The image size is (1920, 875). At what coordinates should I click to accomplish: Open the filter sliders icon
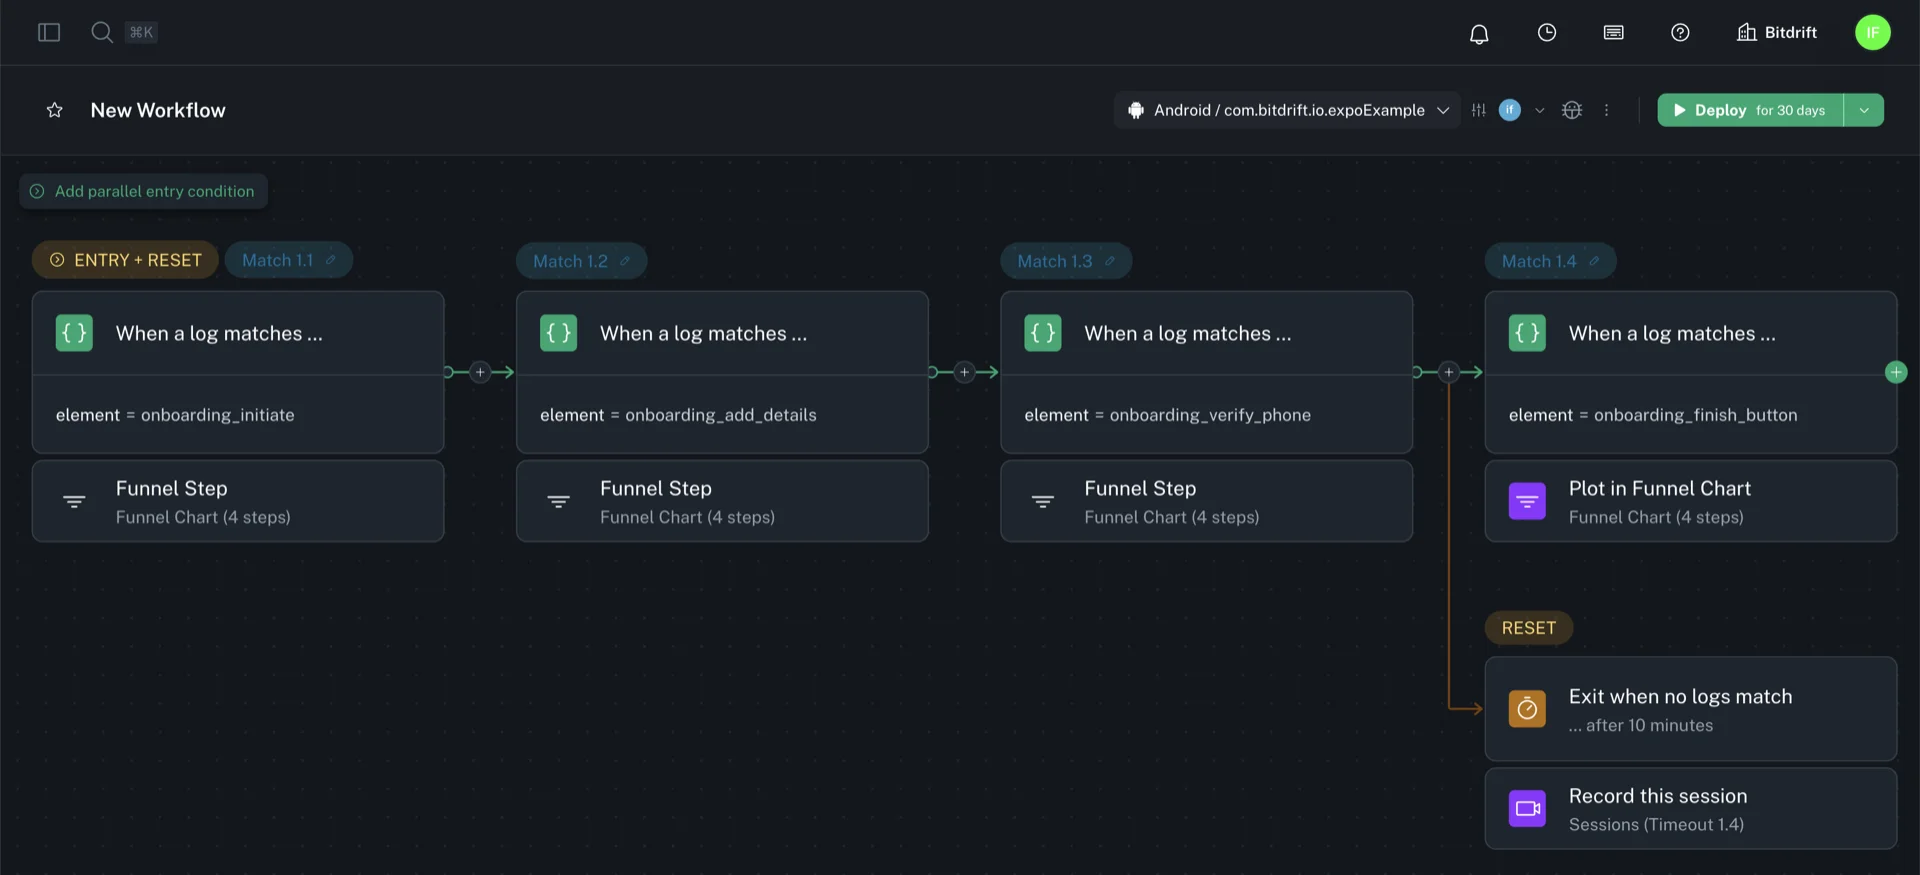[1478, 110]
